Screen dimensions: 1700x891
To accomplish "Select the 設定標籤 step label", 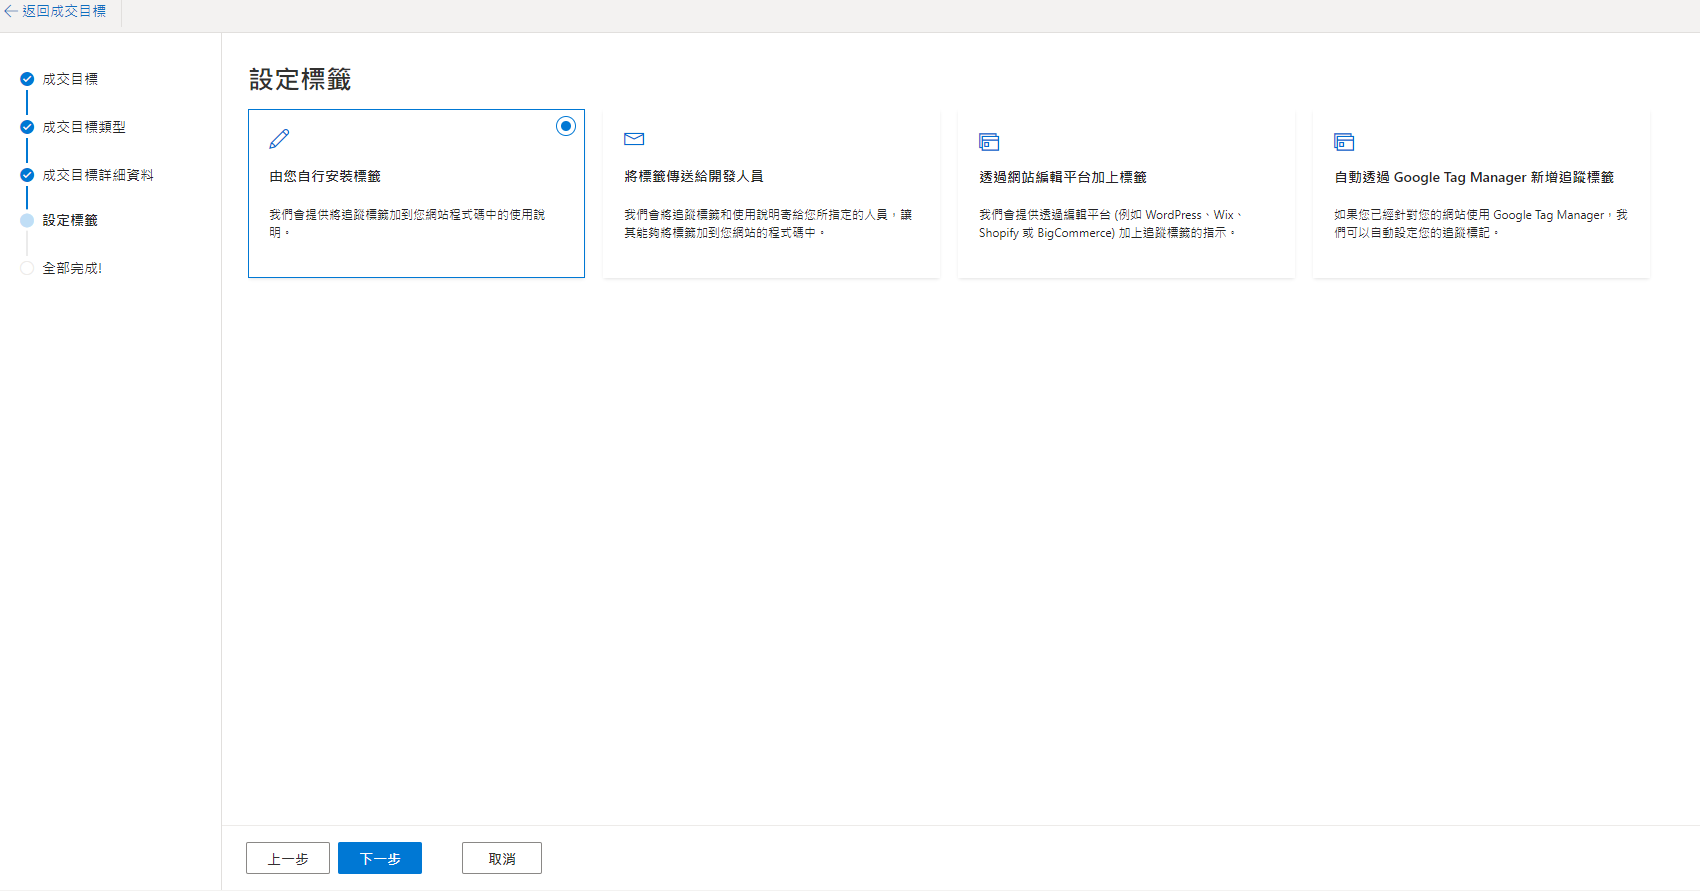I will [x=70, y=220].
